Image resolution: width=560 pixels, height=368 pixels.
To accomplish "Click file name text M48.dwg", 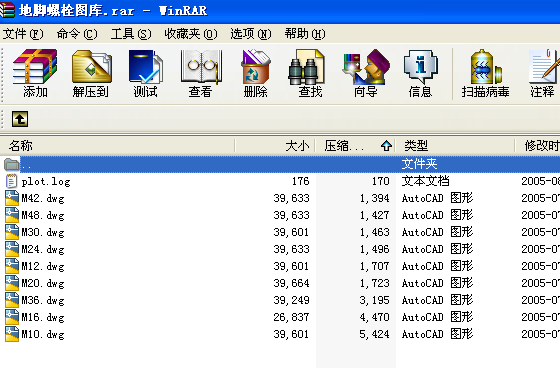I will (43, 215).
